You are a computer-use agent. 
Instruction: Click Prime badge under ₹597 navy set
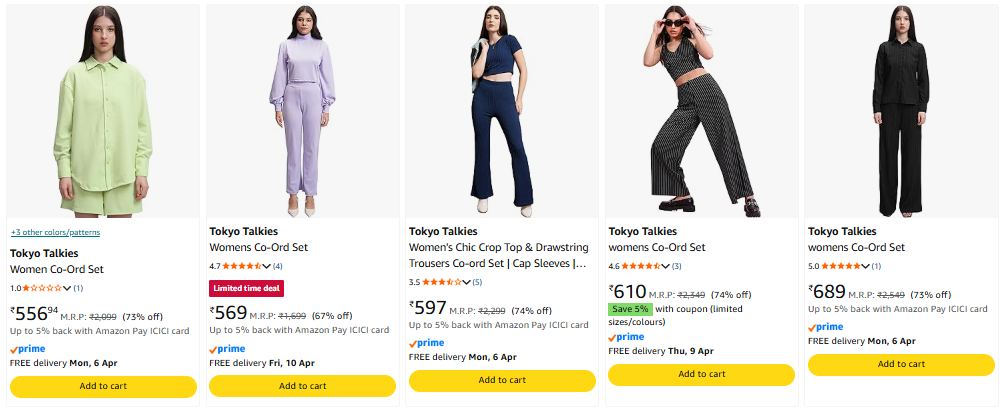click(x=428, y=343)
